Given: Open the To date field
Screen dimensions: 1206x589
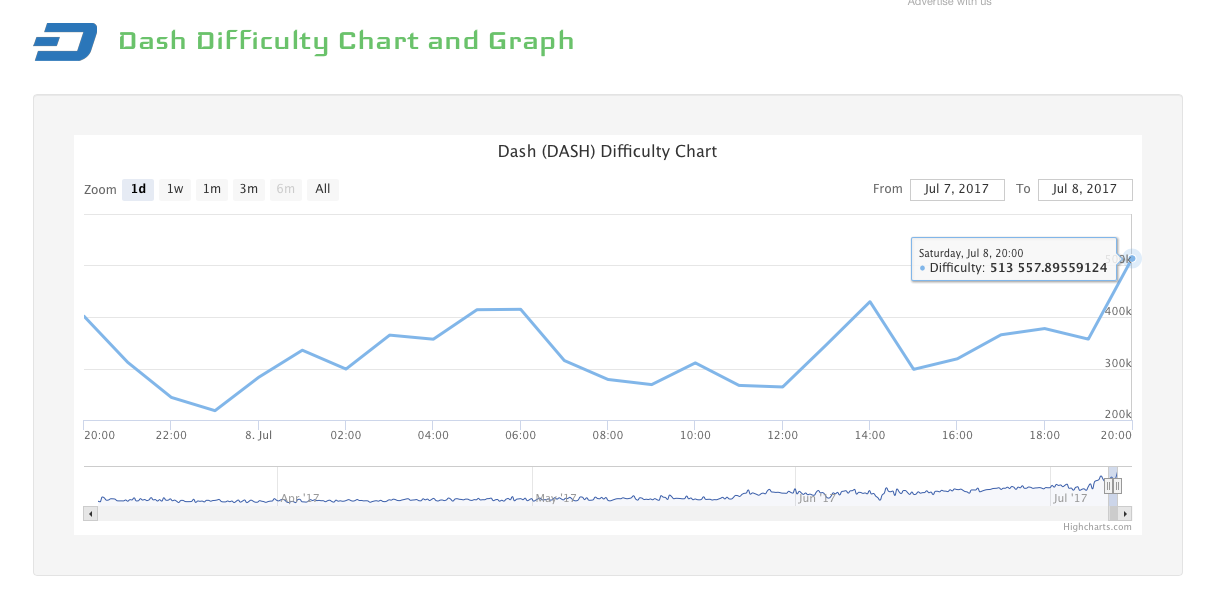Looking at the screenshot, I should (x=1085, y=189).
